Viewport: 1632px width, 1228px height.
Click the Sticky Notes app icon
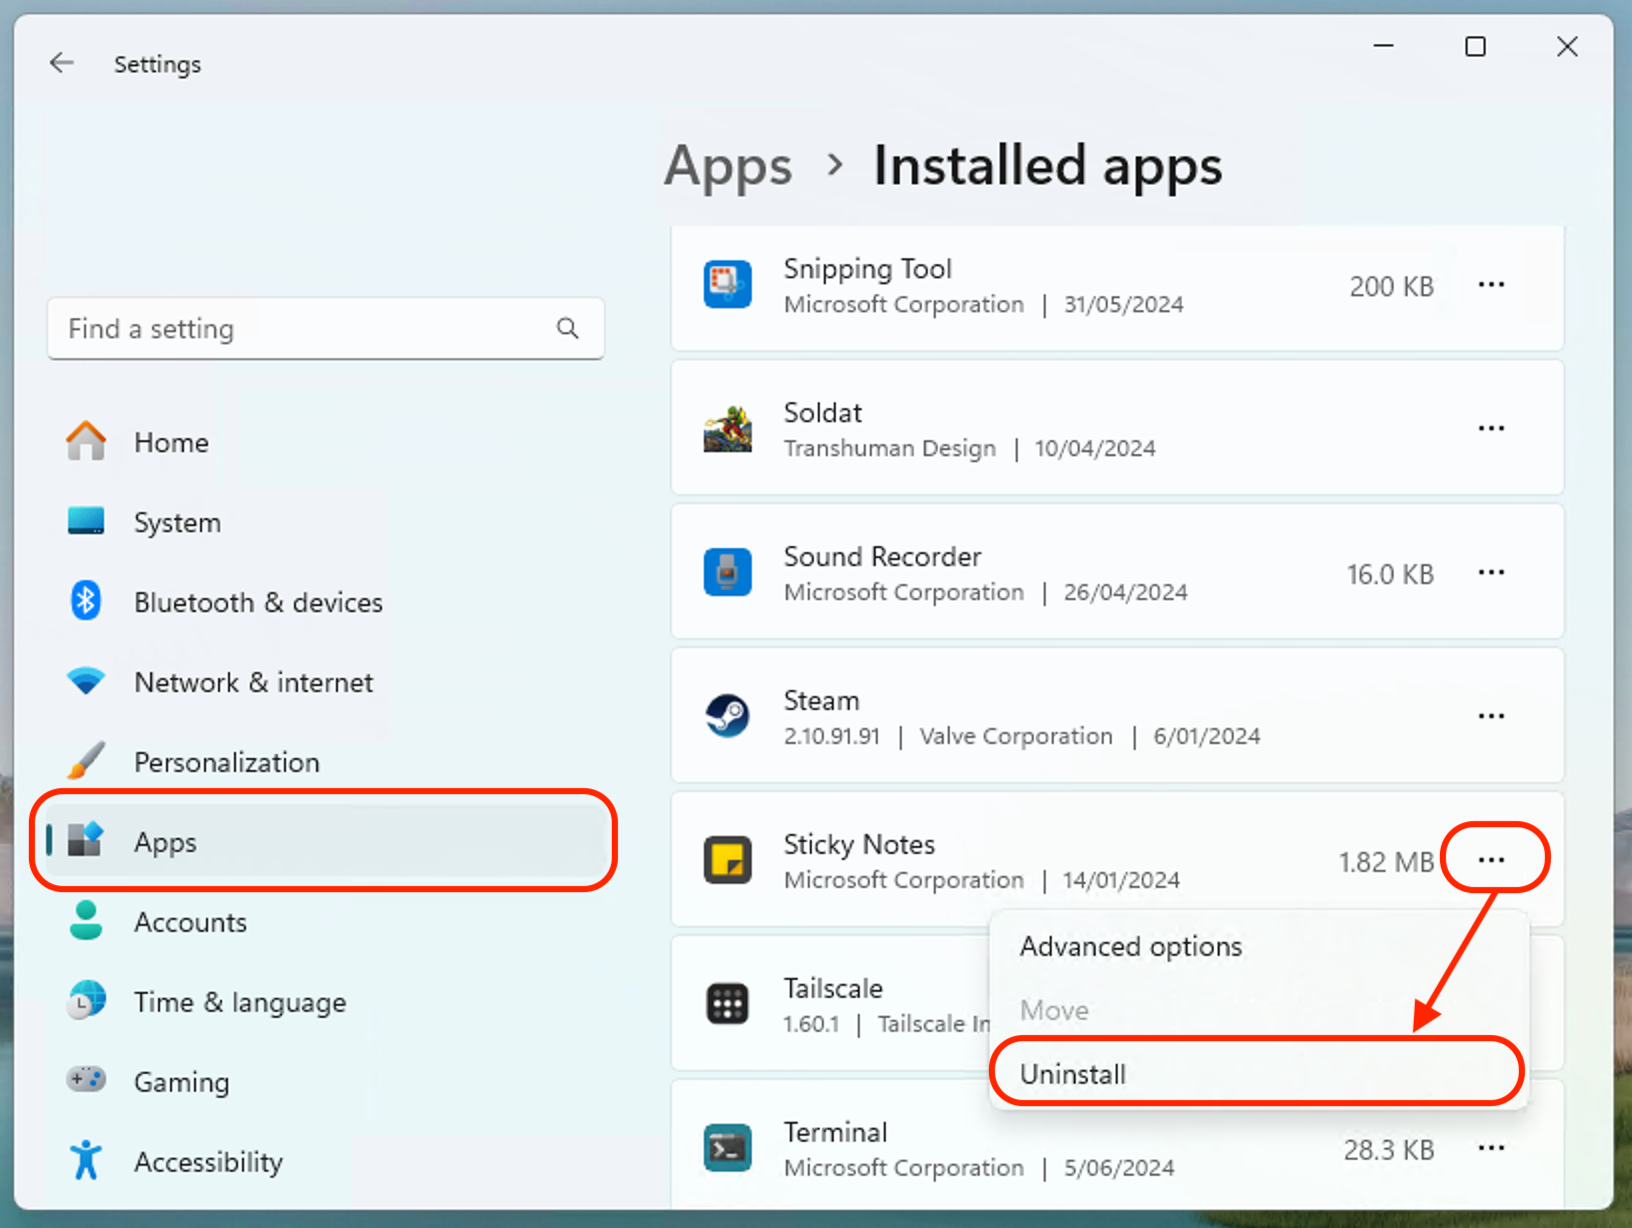pyautogui.click(x=728, y=860)
